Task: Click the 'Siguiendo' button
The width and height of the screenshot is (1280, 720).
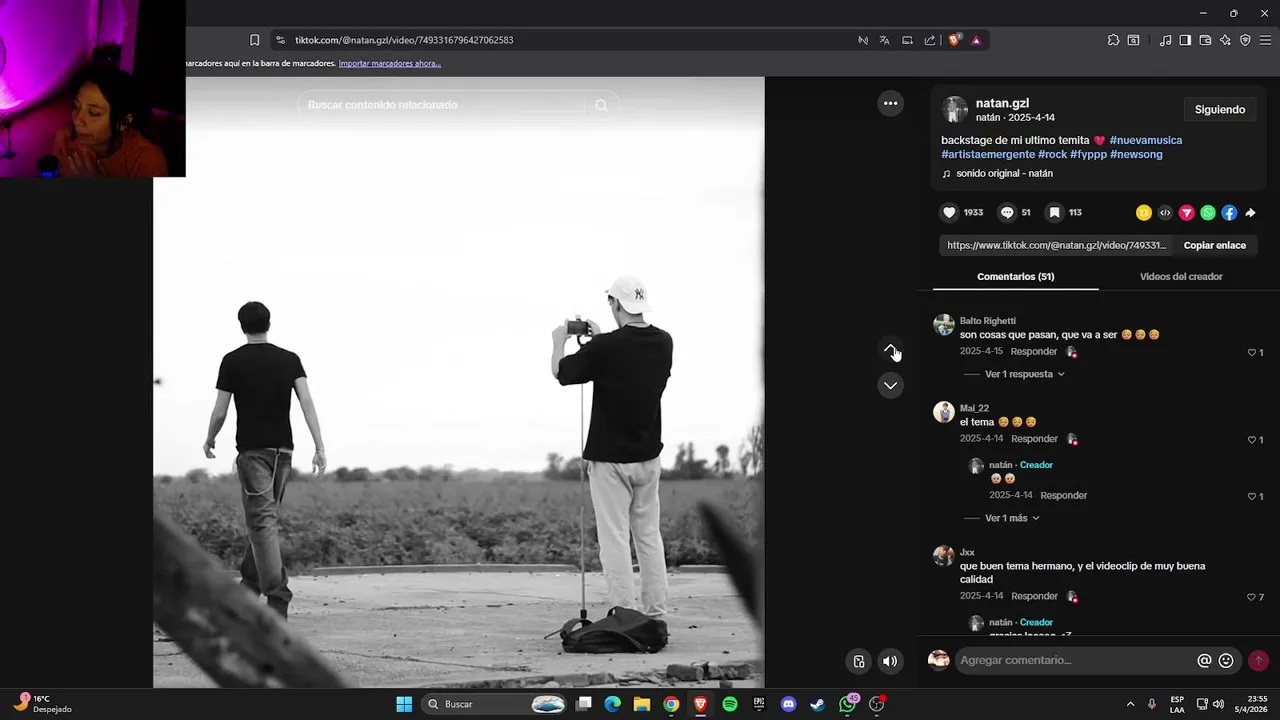Action: [x=1220, y=109]
